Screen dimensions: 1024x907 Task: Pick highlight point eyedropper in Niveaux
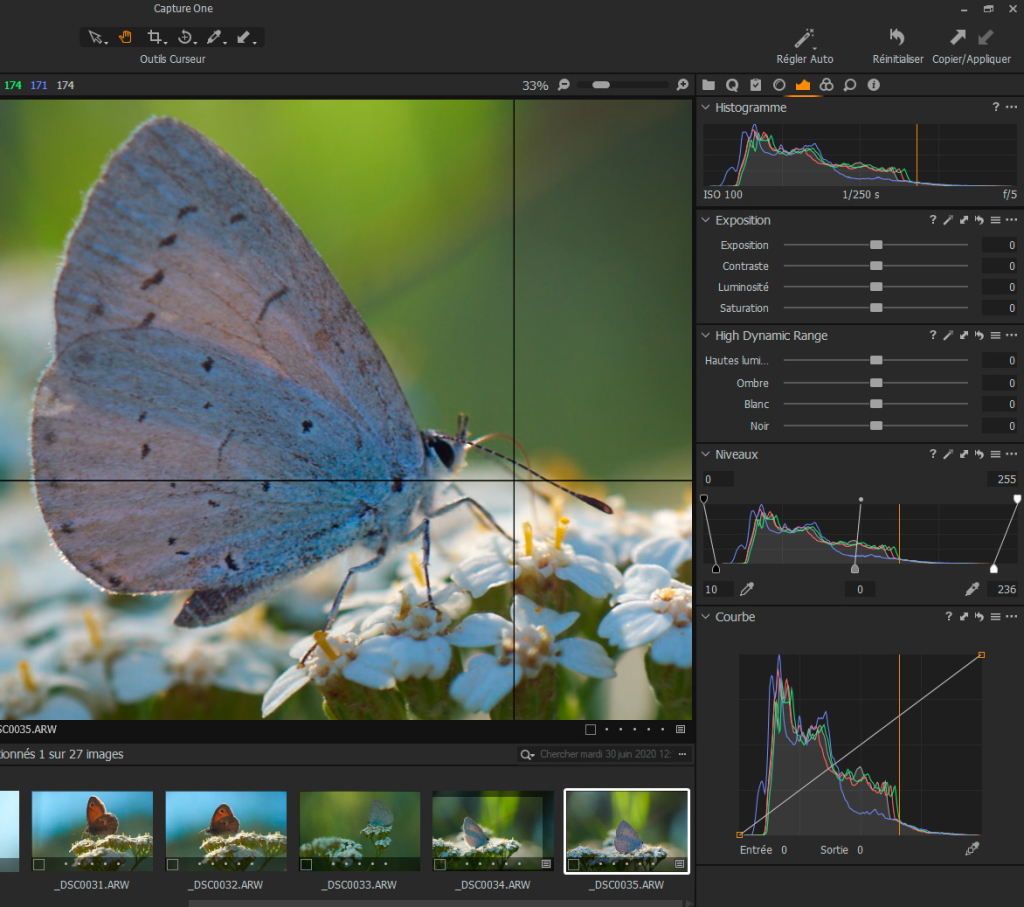click(x=971, y=589)
